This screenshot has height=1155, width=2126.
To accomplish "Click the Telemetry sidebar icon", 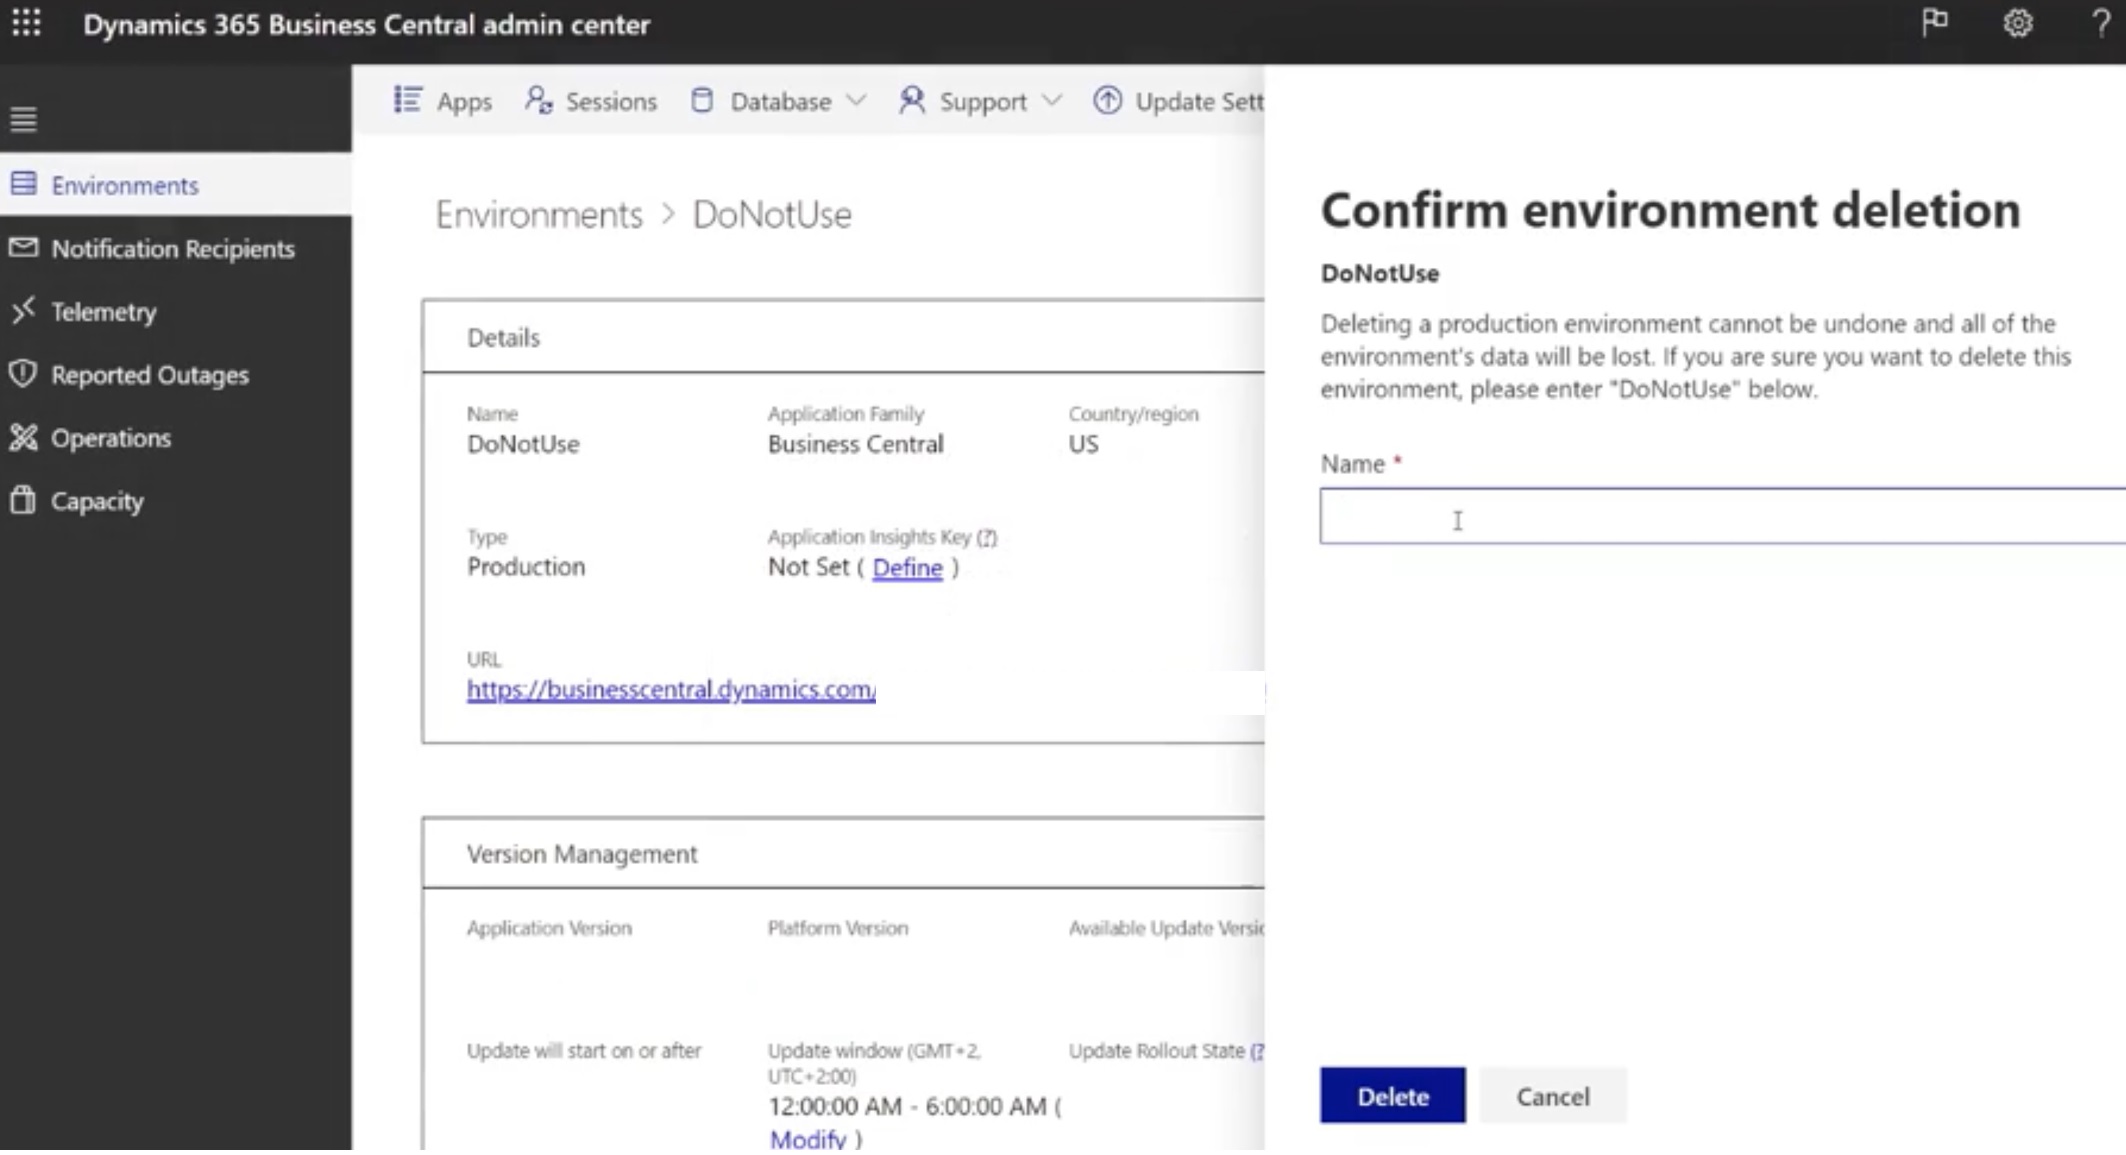I will pos(23,311).
